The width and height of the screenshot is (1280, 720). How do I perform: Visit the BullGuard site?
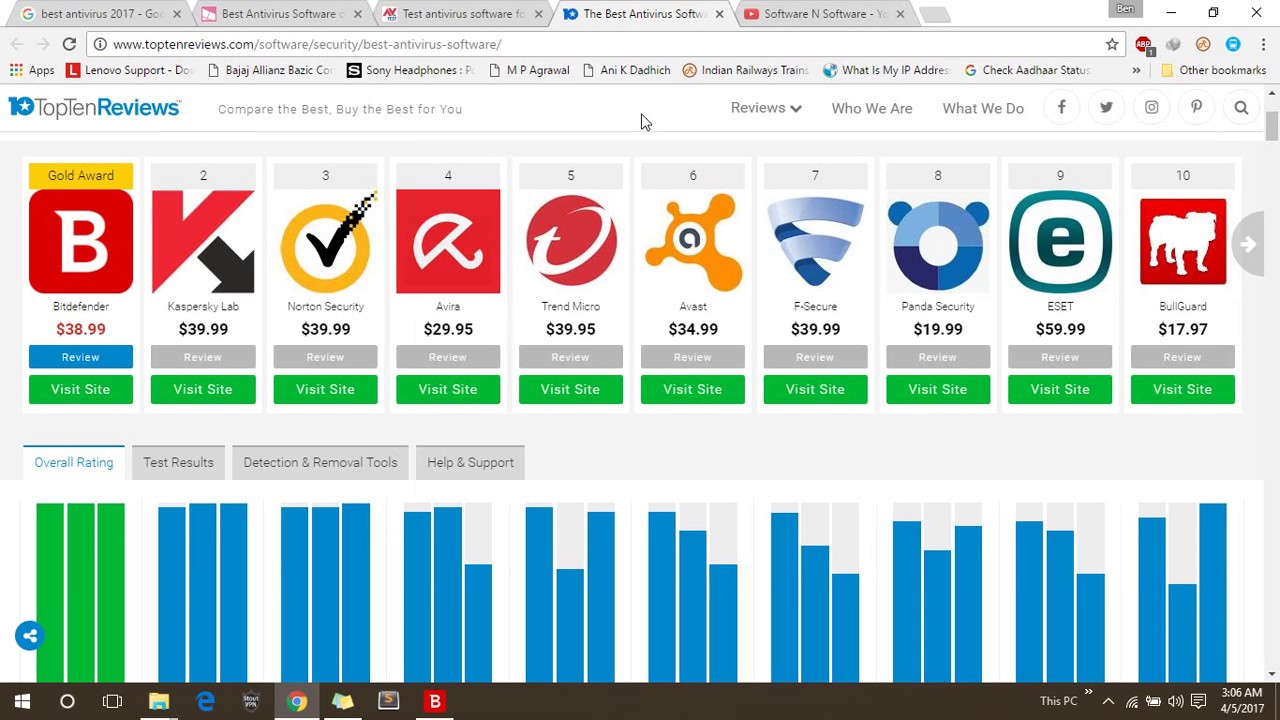[x=1183, y=389]
